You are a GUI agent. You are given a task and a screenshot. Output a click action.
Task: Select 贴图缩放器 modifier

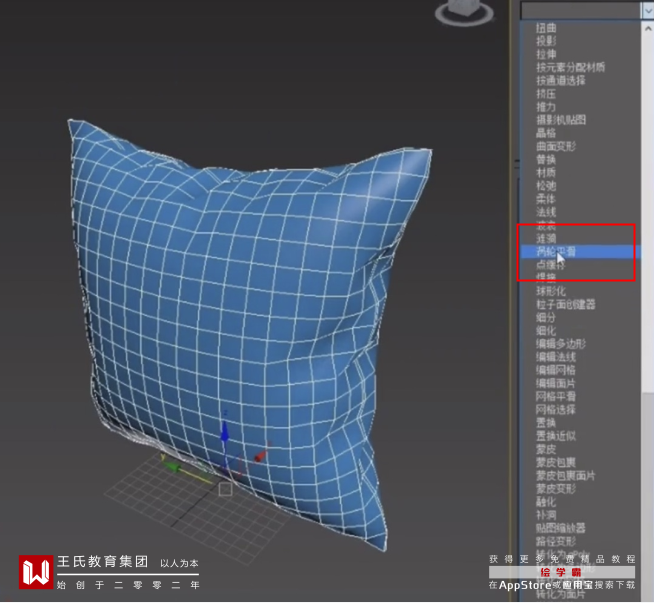[x=561, y=528]
